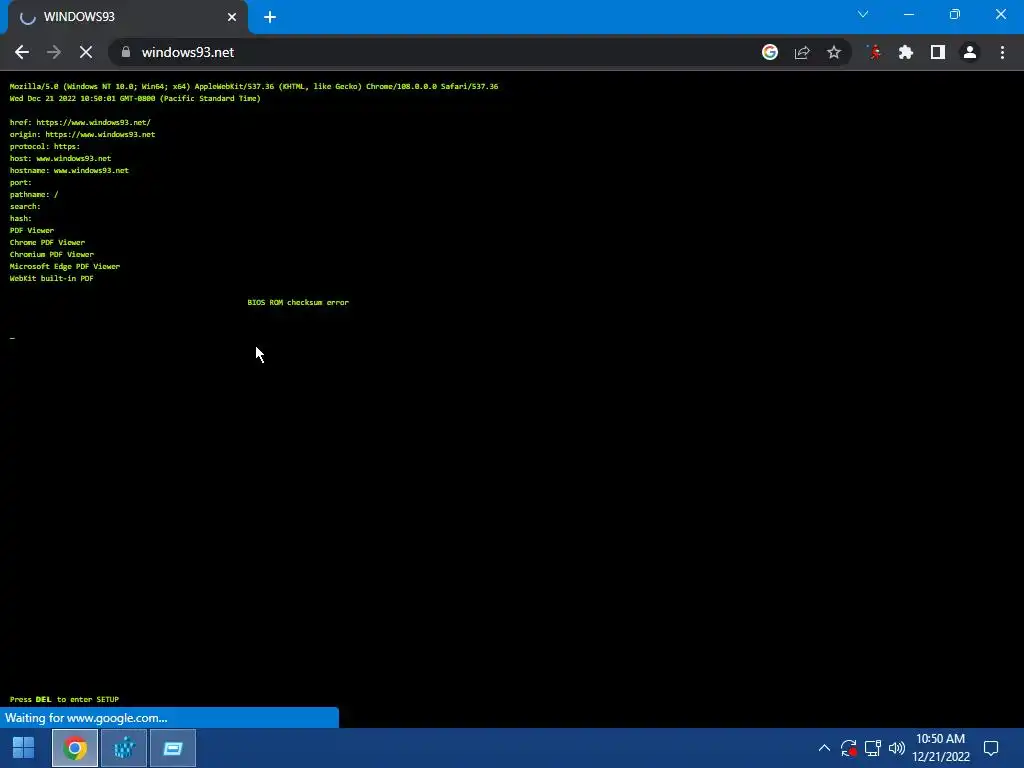Screen dimensions: 1024x768
Task: Click the 'Wed Dec 21 2022' timestamp line
Action: pyautogui.click(x=135, y=99)
